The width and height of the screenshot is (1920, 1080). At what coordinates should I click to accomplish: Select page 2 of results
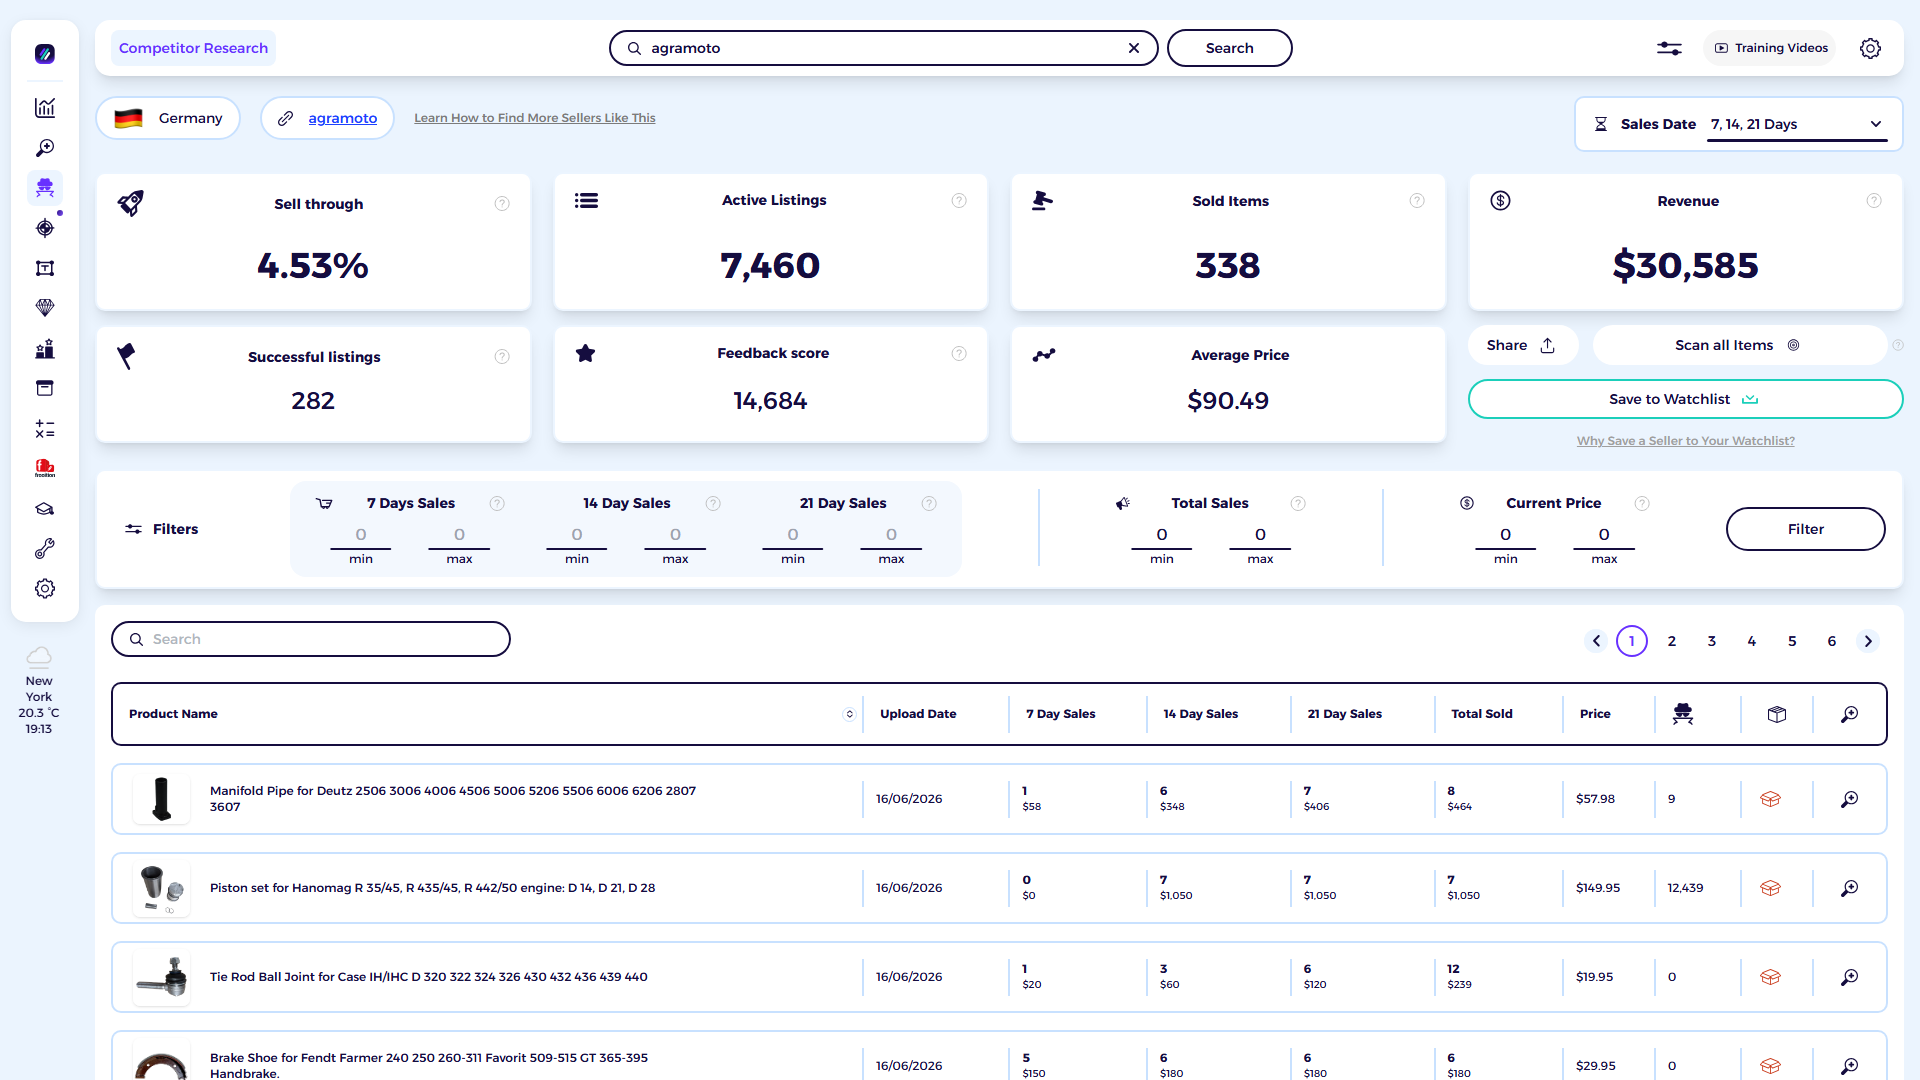tap(1672, 641)
